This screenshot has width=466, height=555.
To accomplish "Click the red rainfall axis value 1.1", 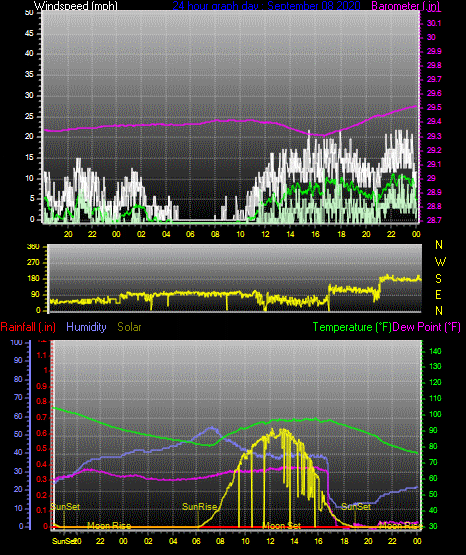I will pos(42,355).
